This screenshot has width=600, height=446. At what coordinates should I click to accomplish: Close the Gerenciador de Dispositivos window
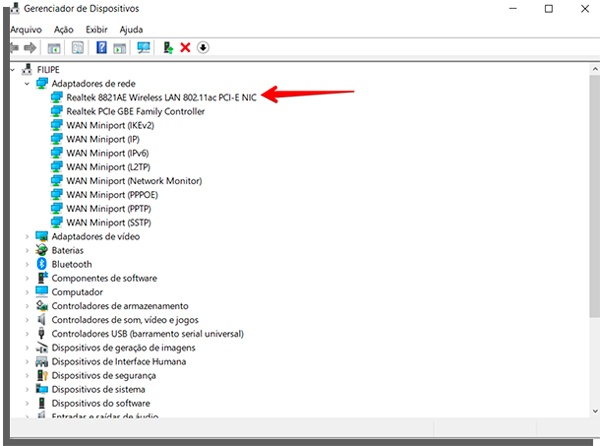click(x=585, y=8)
